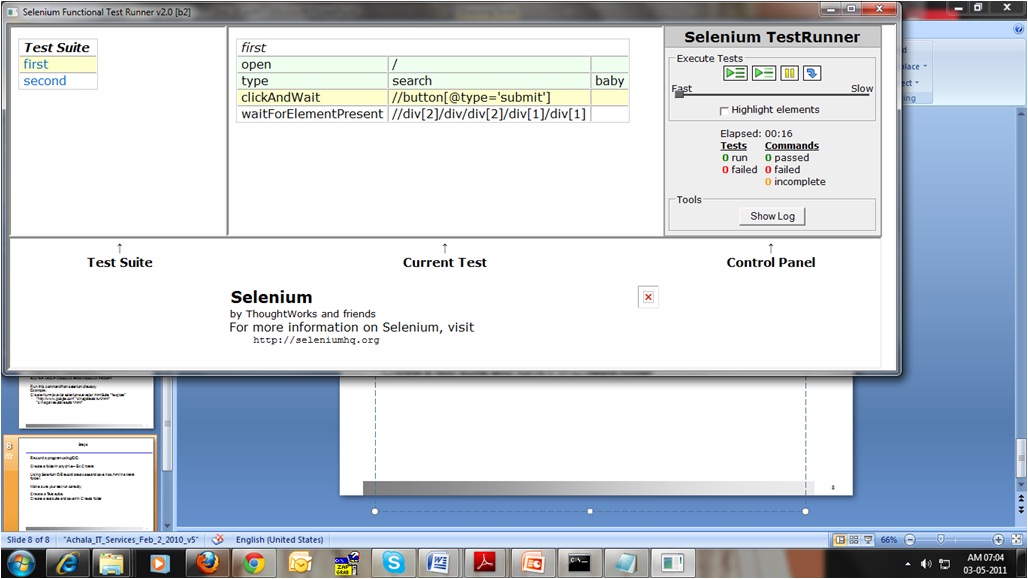Click PowerPoint zoom out minus button
Image resolution: width=1028 pixels, height=579 pixels.
click(x=910, y=540)
